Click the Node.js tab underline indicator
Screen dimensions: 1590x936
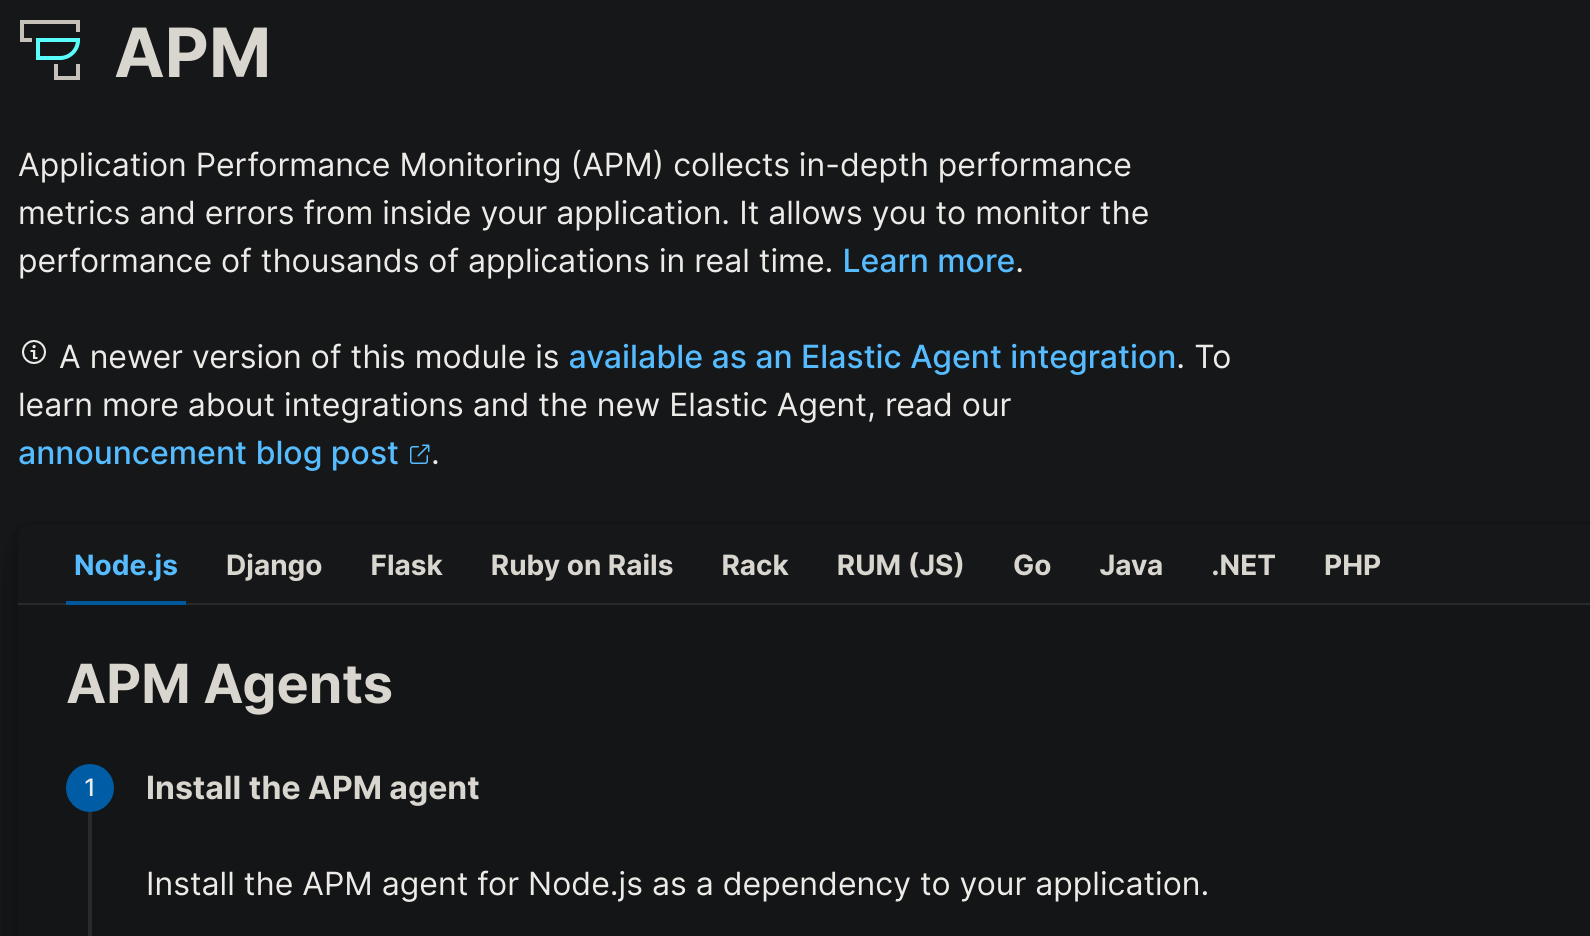(125, 603)
